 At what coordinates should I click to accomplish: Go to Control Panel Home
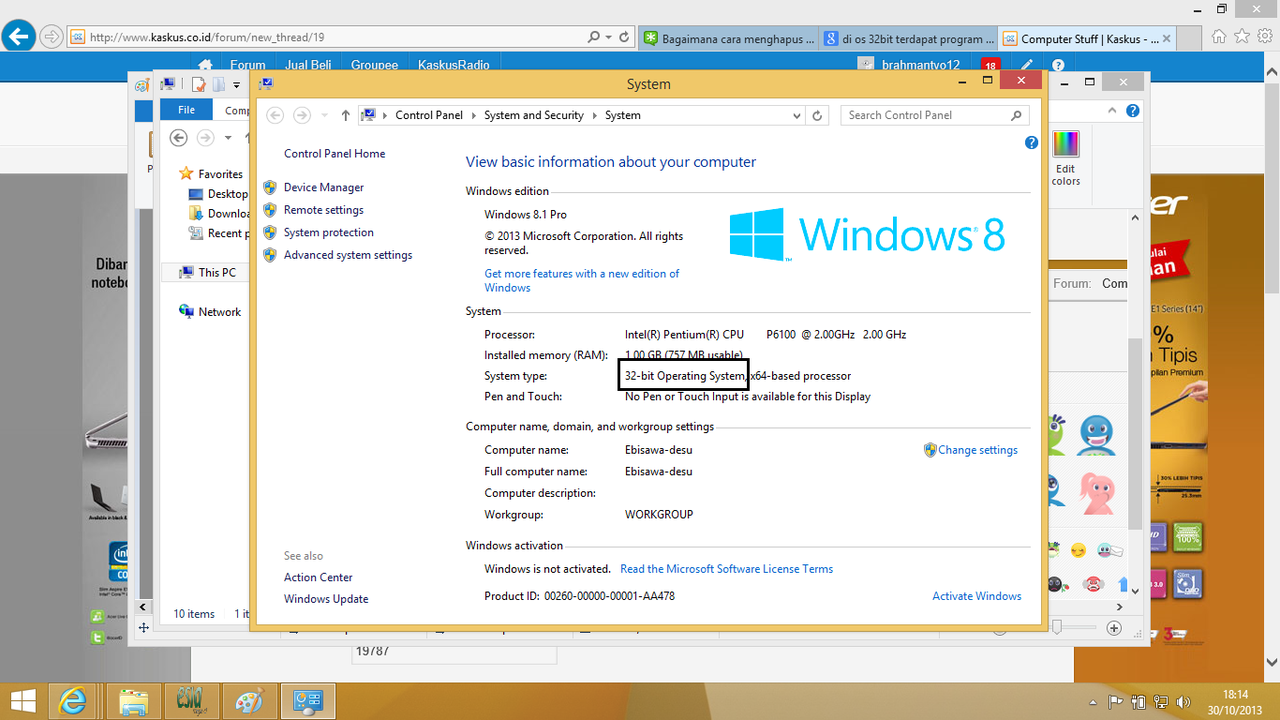(334, 154)
